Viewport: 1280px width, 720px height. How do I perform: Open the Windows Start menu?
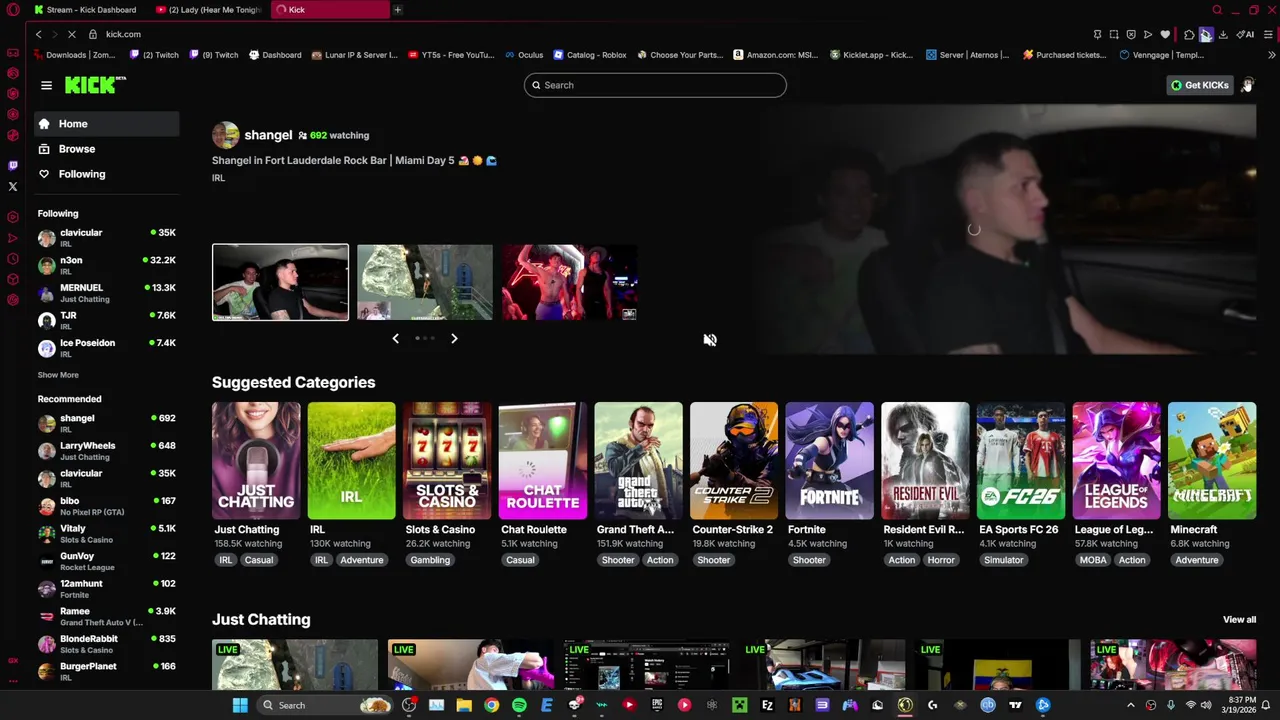coord(240,705)
